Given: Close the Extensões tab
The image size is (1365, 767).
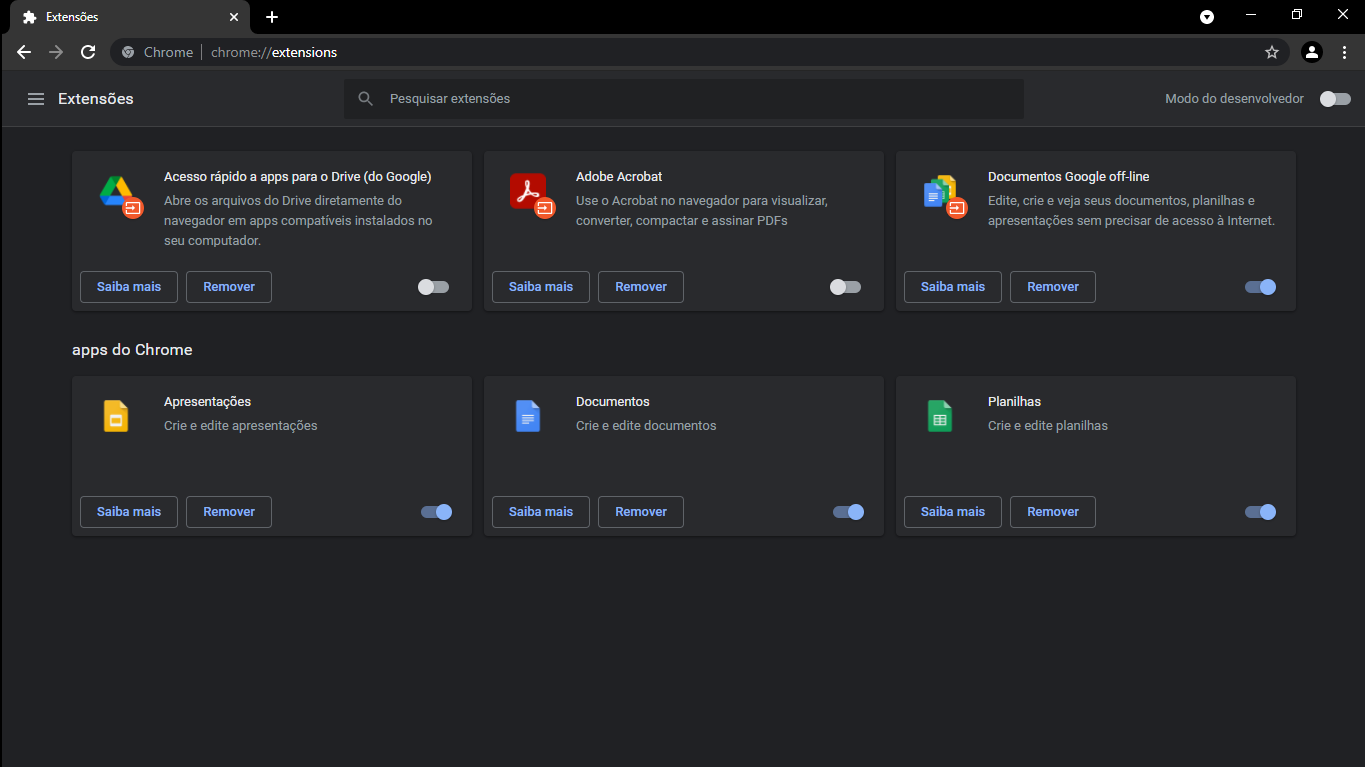Looking at the screenshot, I should pyautogui.click(x=234, y=17).
